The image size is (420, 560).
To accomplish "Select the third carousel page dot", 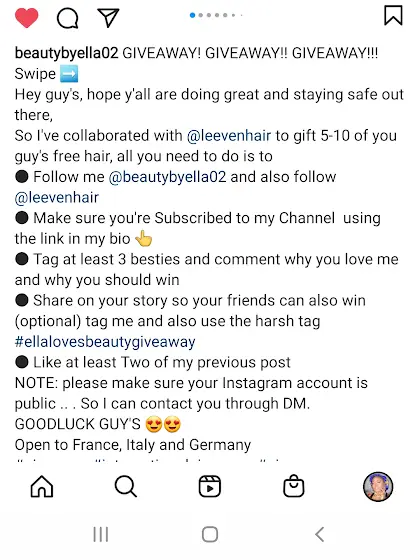I will [209, 15].
